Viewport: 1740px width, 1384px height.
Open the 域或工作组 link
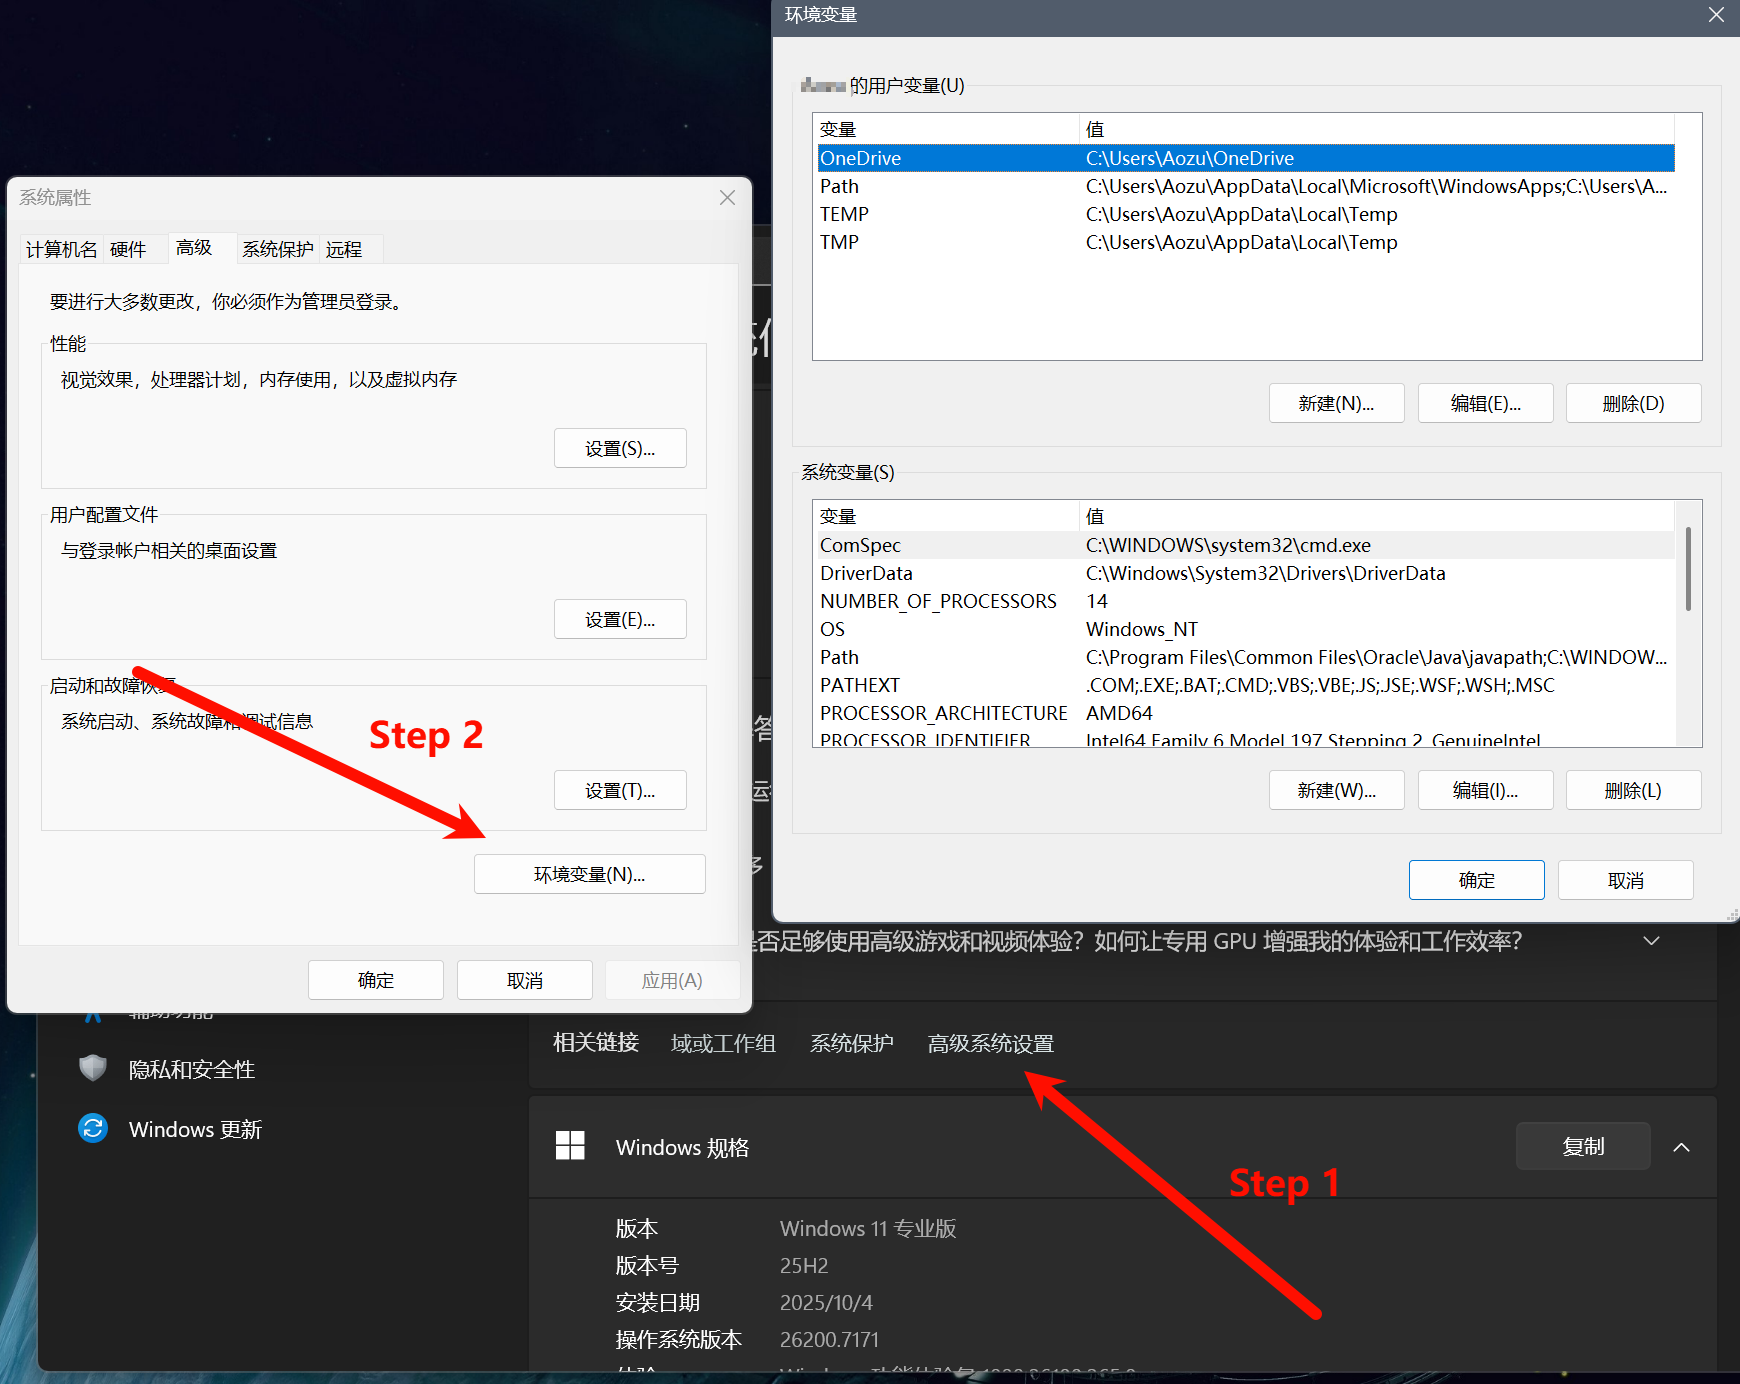click(x=723, y=1044)
